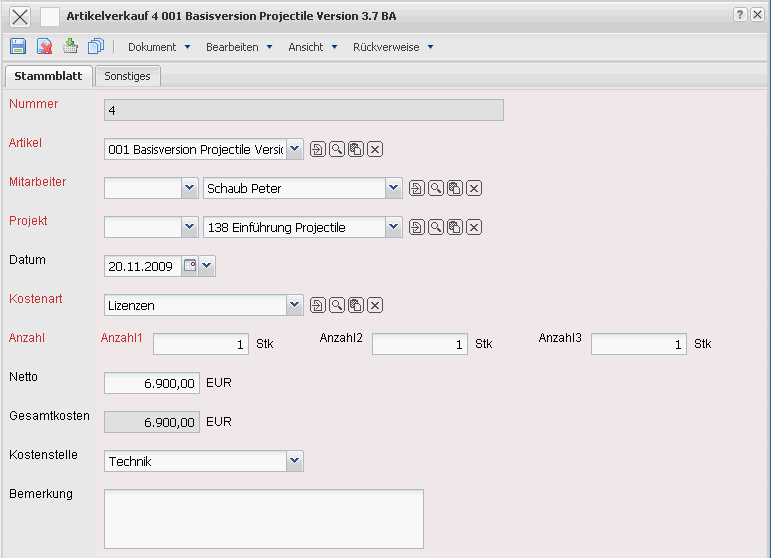Switch to the Stammblatt tab
Viewport: 771px width, 558px height.
(48, 76)
